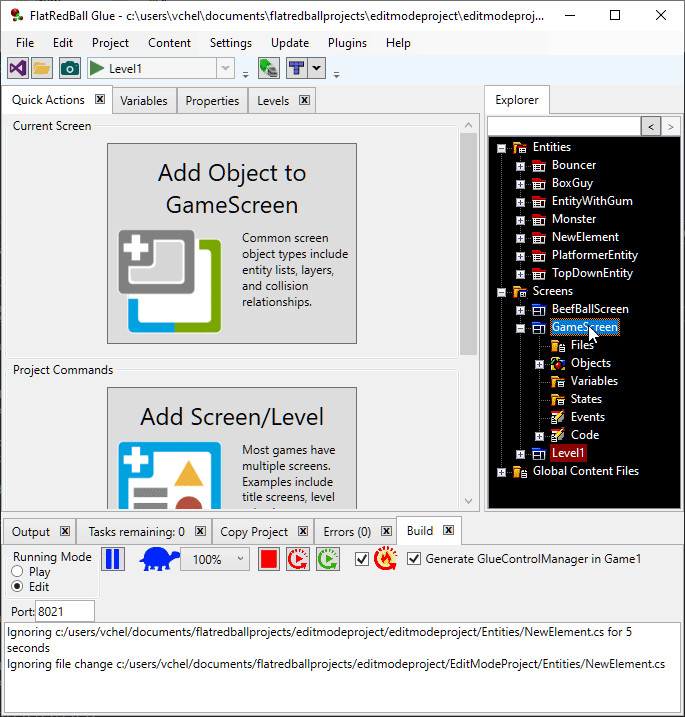Open project in Visual Studio icon
Viewport: 685px width, 717px height.
pyautogui.click(x=17, y=68)
